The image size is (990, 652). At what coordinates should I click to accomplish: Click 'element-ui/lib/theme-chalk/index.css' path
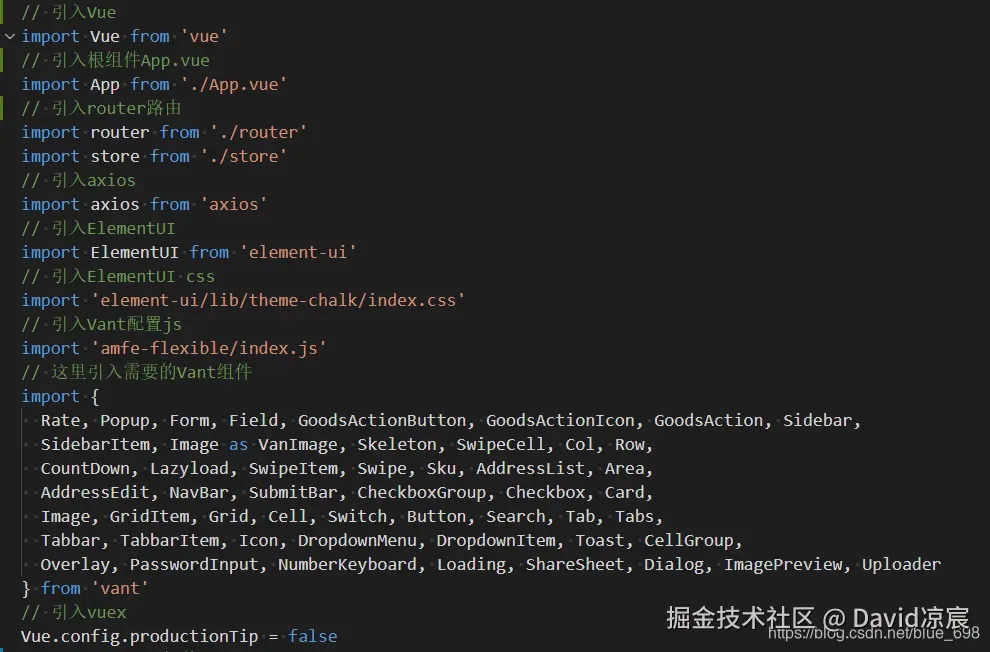278,300
